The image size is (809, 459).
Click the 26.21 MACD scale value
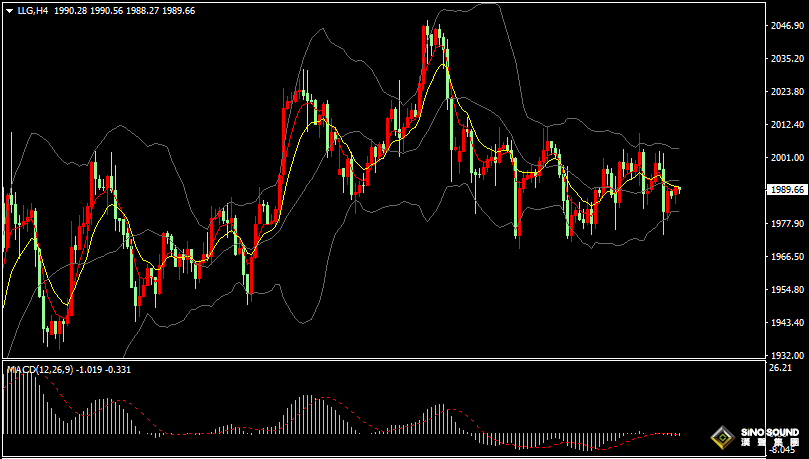pos(780,368)
